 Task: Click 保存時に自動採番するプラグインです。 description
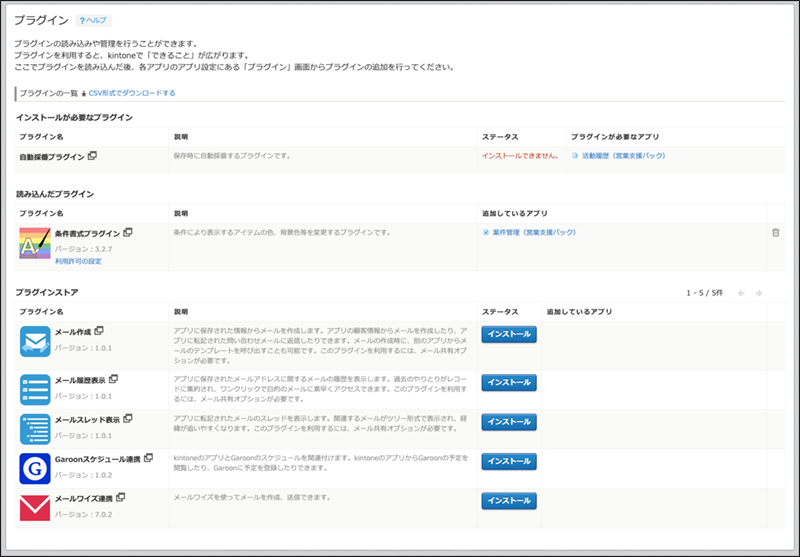click(x=232, y=156)
